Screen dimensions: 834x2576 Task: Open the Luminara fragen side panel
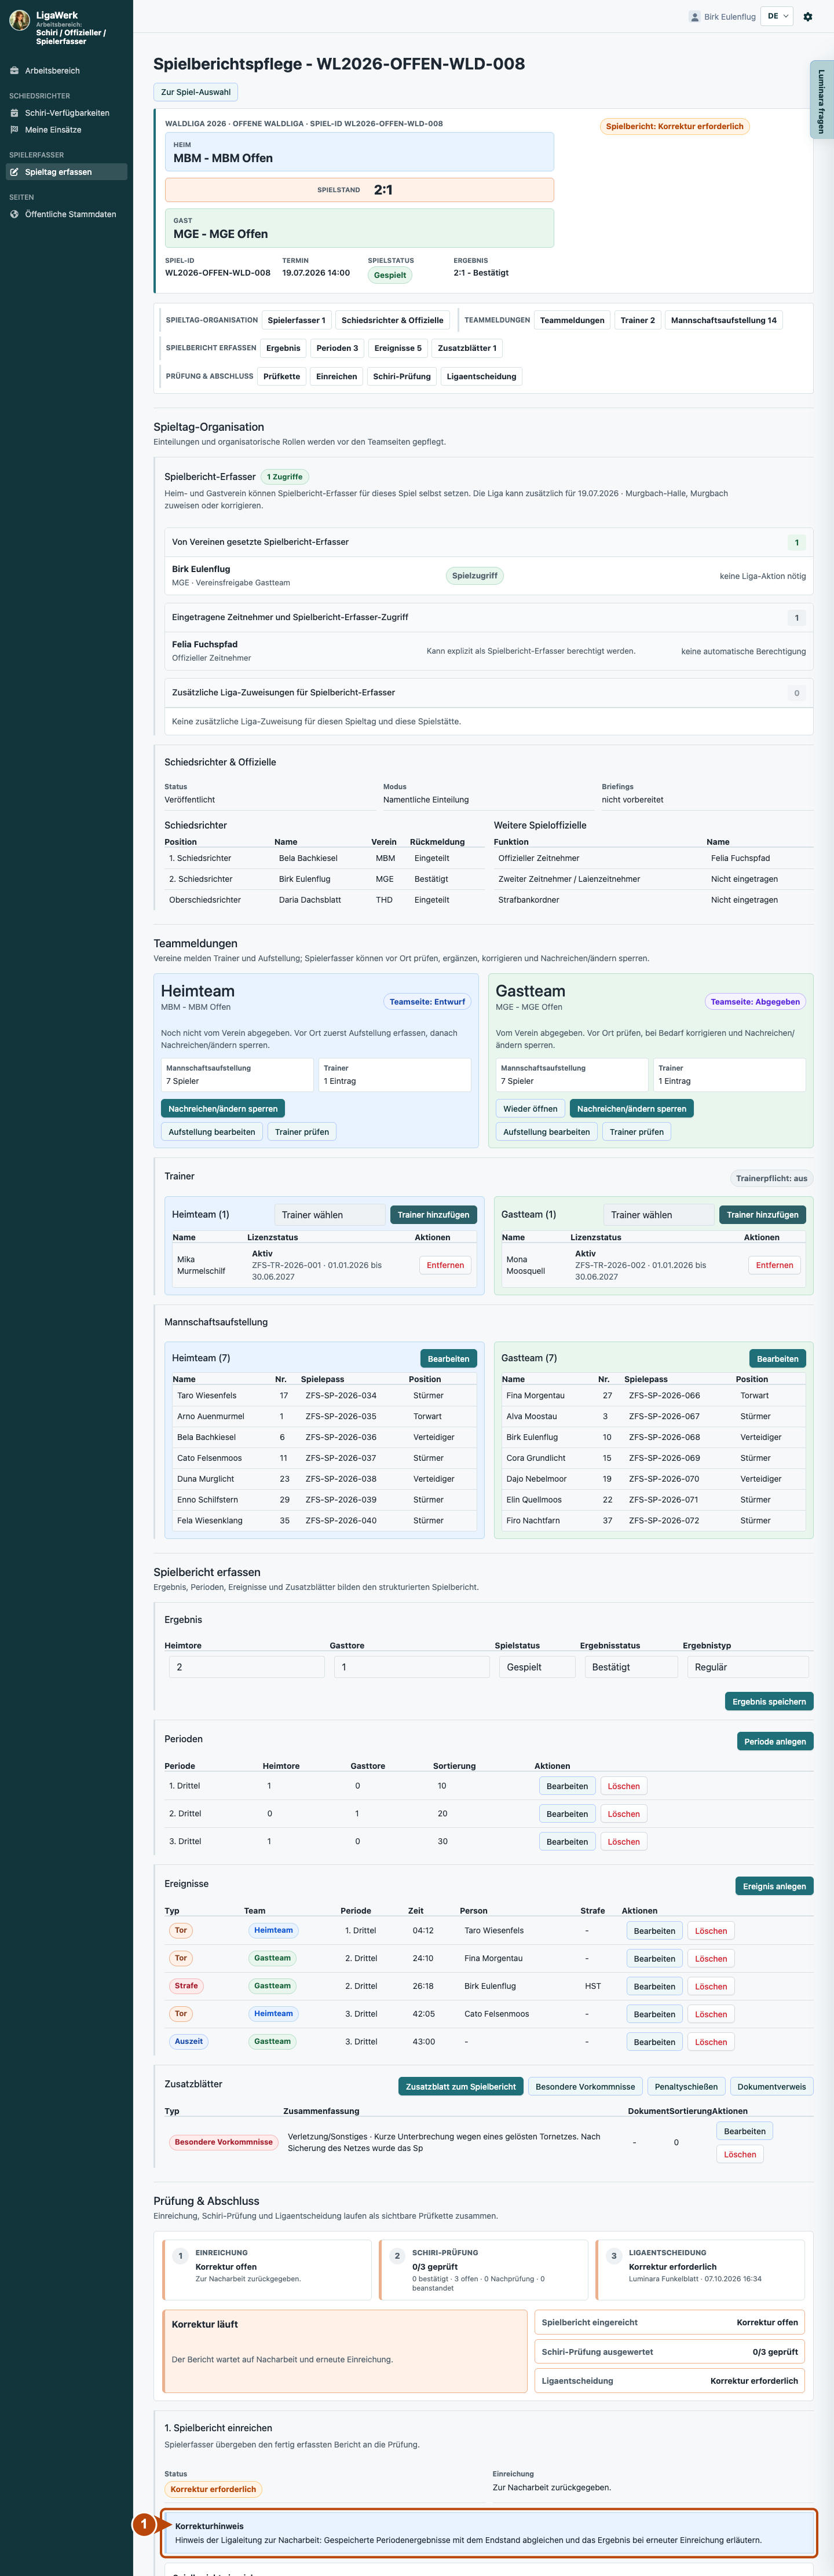pyautogui.click(x=822, y=99)
